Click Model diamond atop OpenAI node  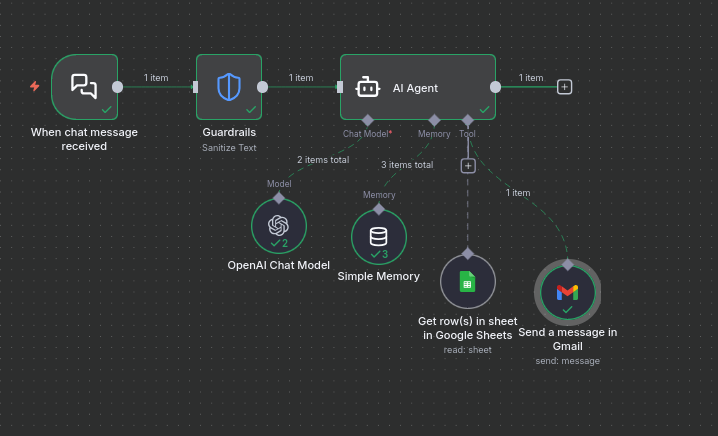[x=279, y=198]
